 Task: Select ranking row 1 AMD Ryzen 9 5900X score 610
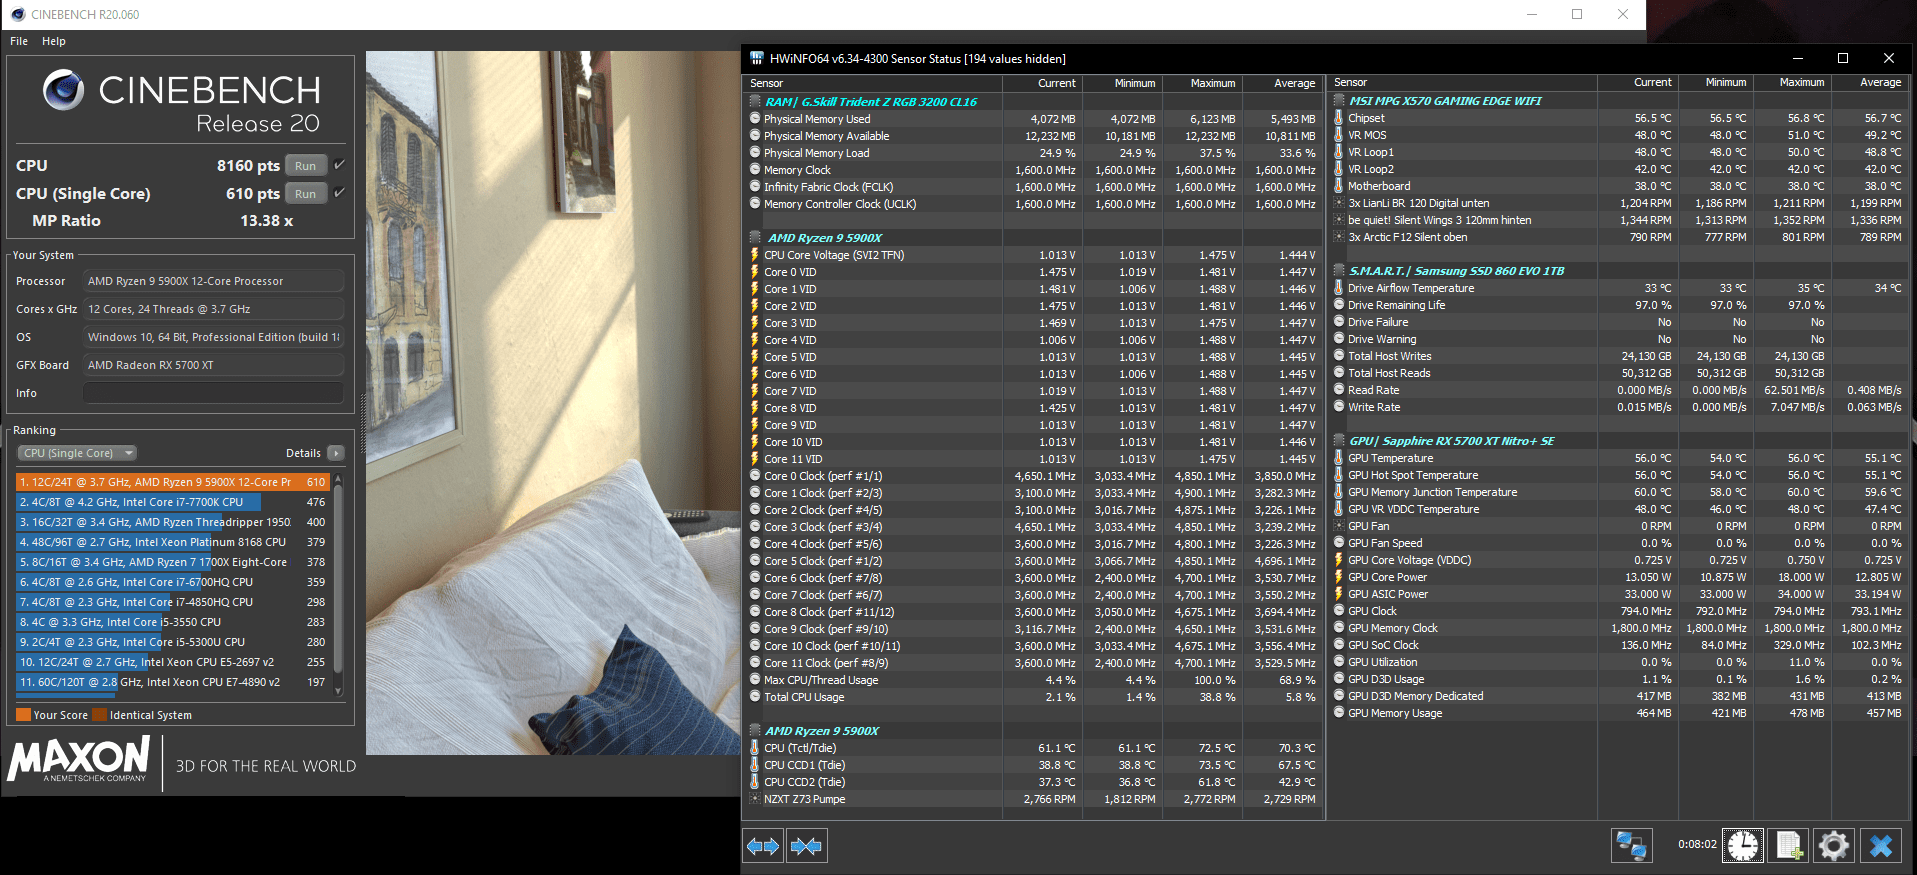pyautogui.click(x=173, y=482)
